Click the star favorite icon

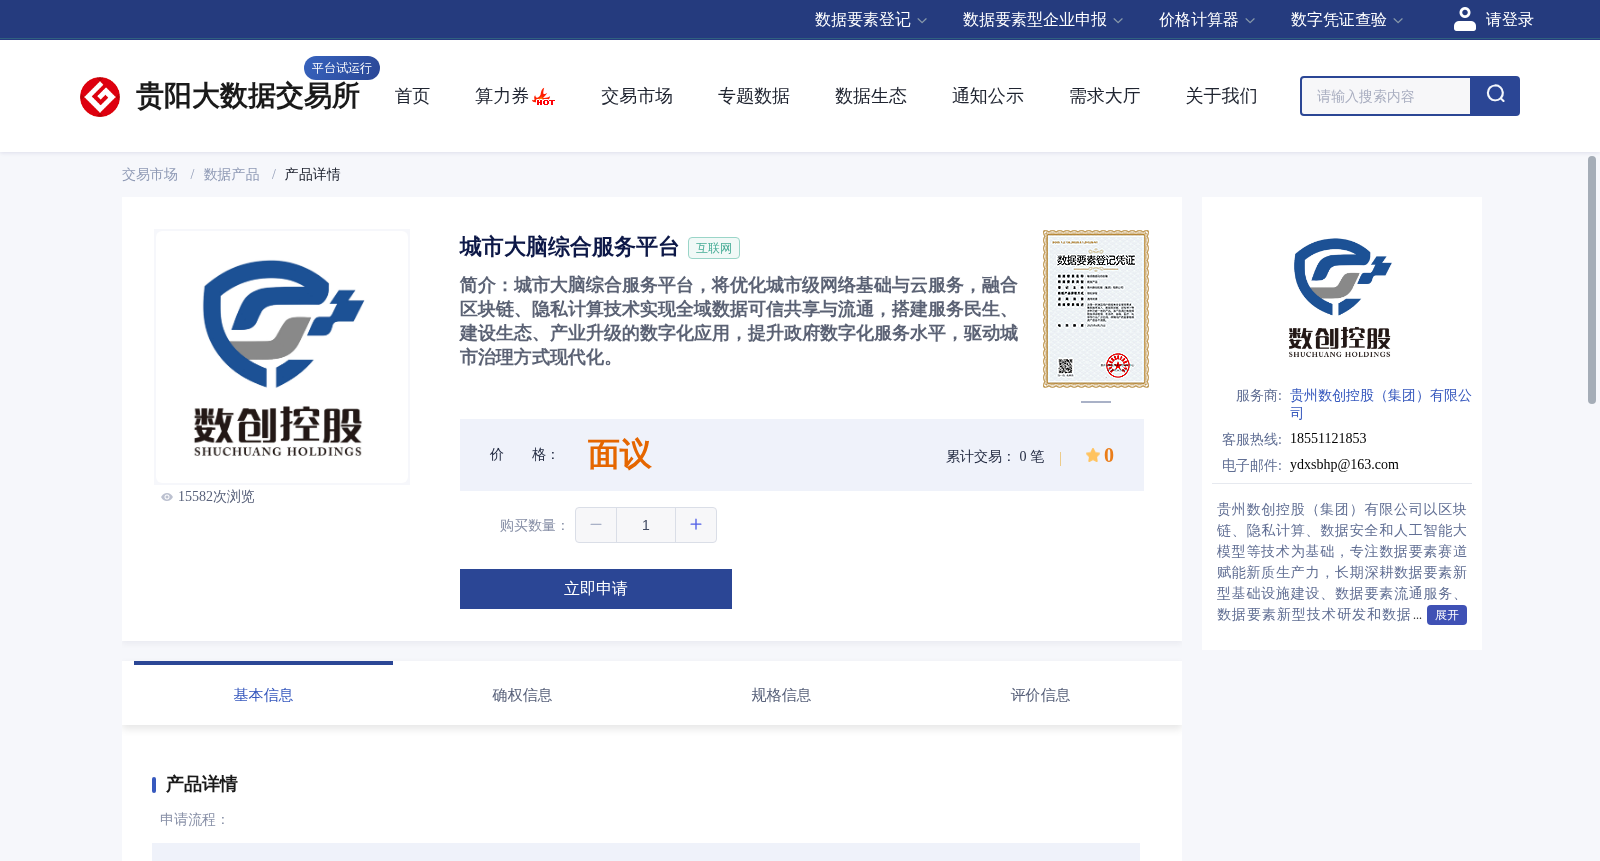click(1093, 455)
